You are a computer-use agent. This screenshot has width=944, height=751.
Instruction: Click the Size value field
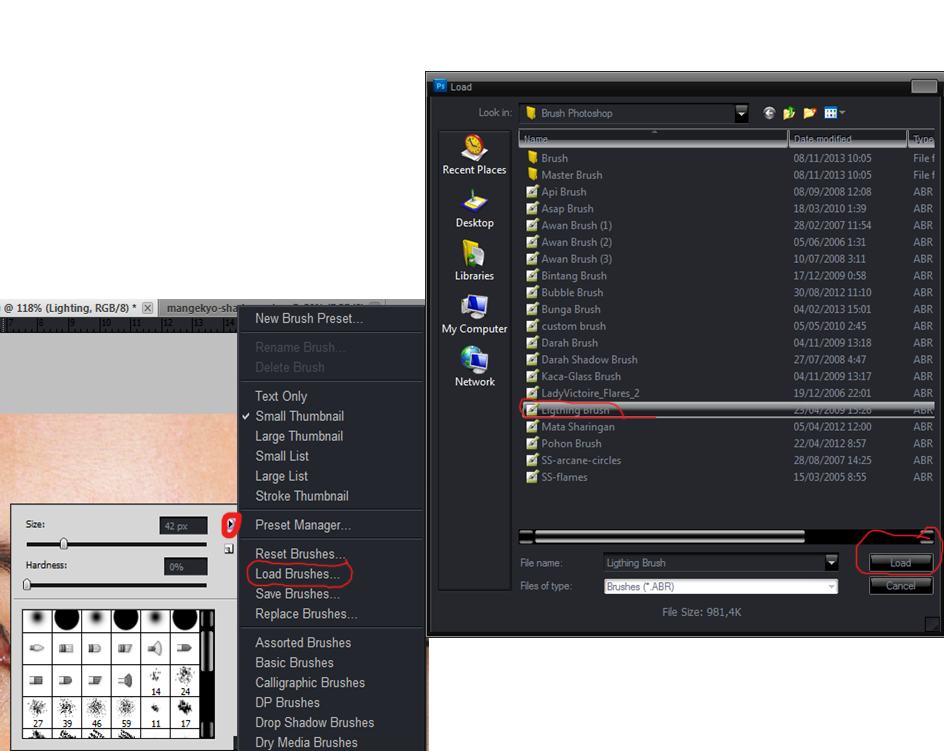pyautogui.click(x=184, y=526)
